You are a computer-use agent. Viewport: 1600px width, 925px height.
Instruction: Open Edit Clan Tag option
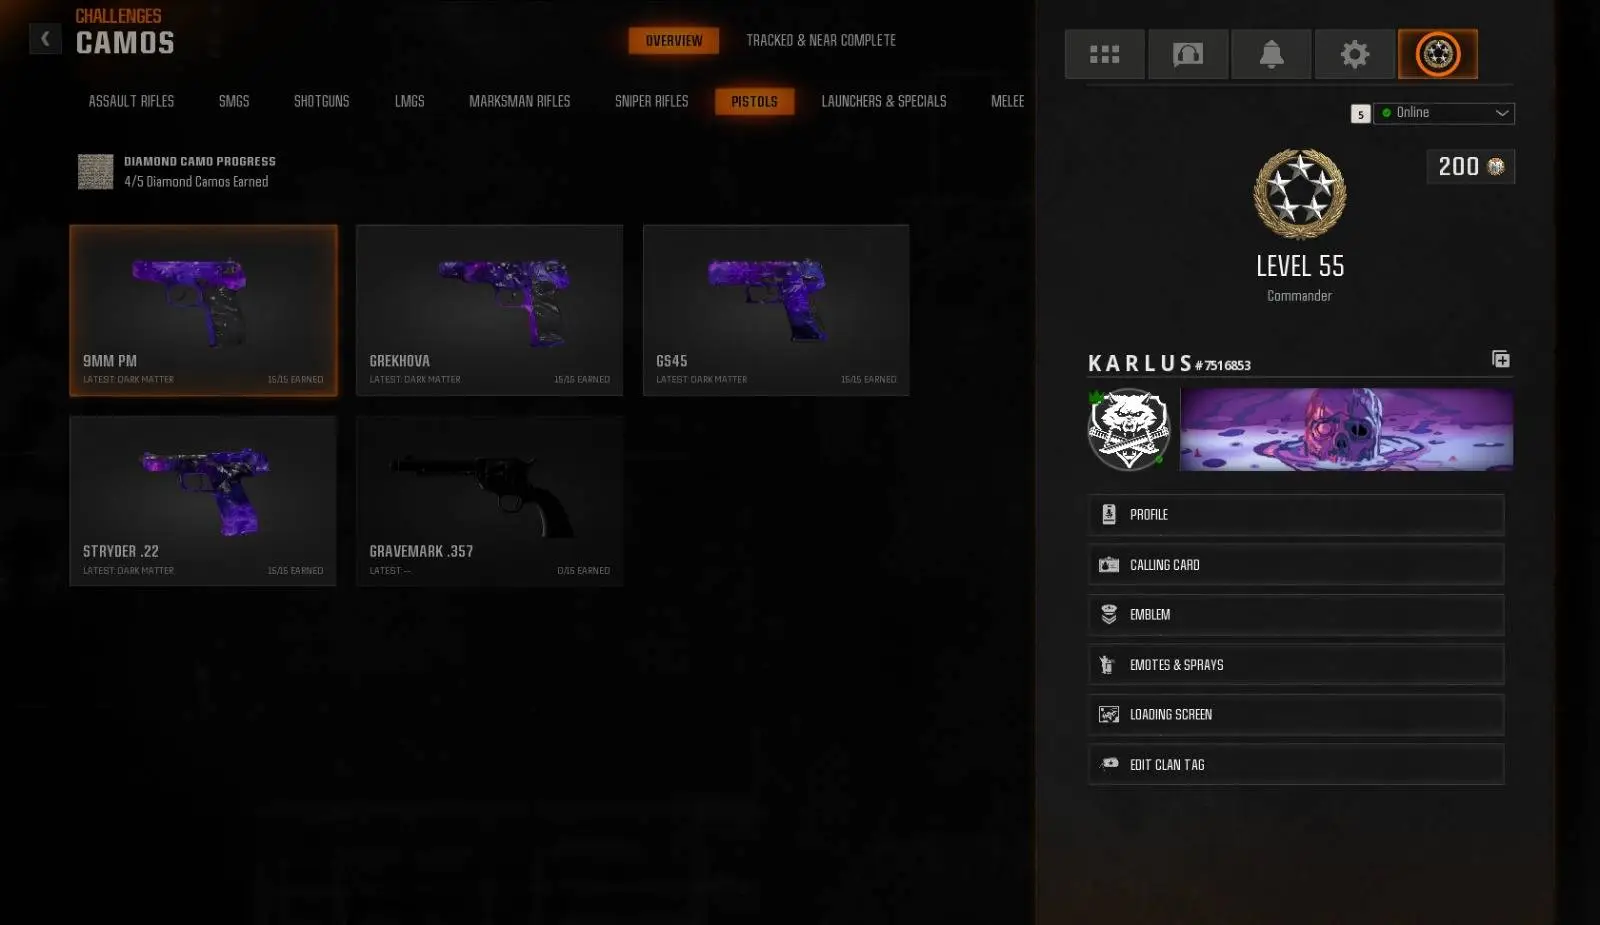1296,765
